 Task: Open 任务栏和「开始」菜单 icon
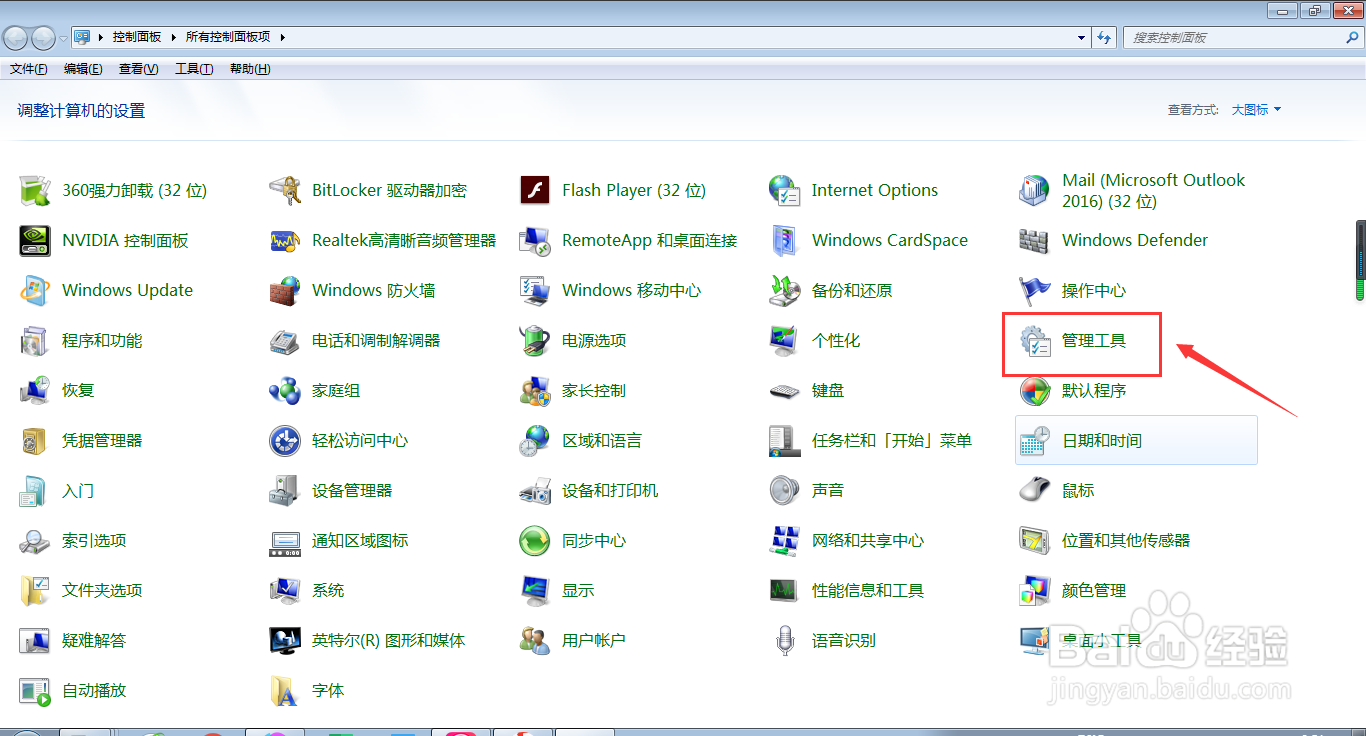[785, 440]
